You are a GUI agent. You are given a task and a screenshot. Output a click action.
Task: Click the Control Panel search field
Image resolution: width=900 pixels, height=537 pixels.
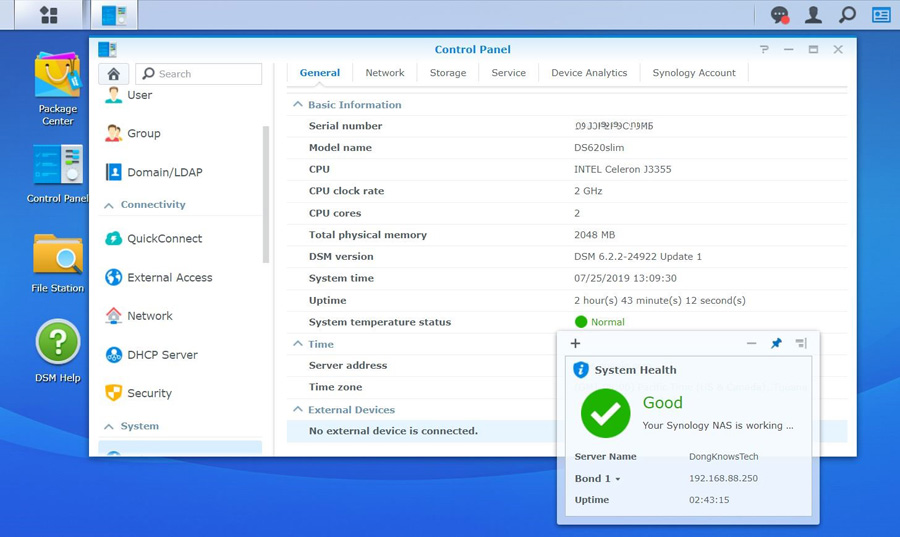coord(199,74)
